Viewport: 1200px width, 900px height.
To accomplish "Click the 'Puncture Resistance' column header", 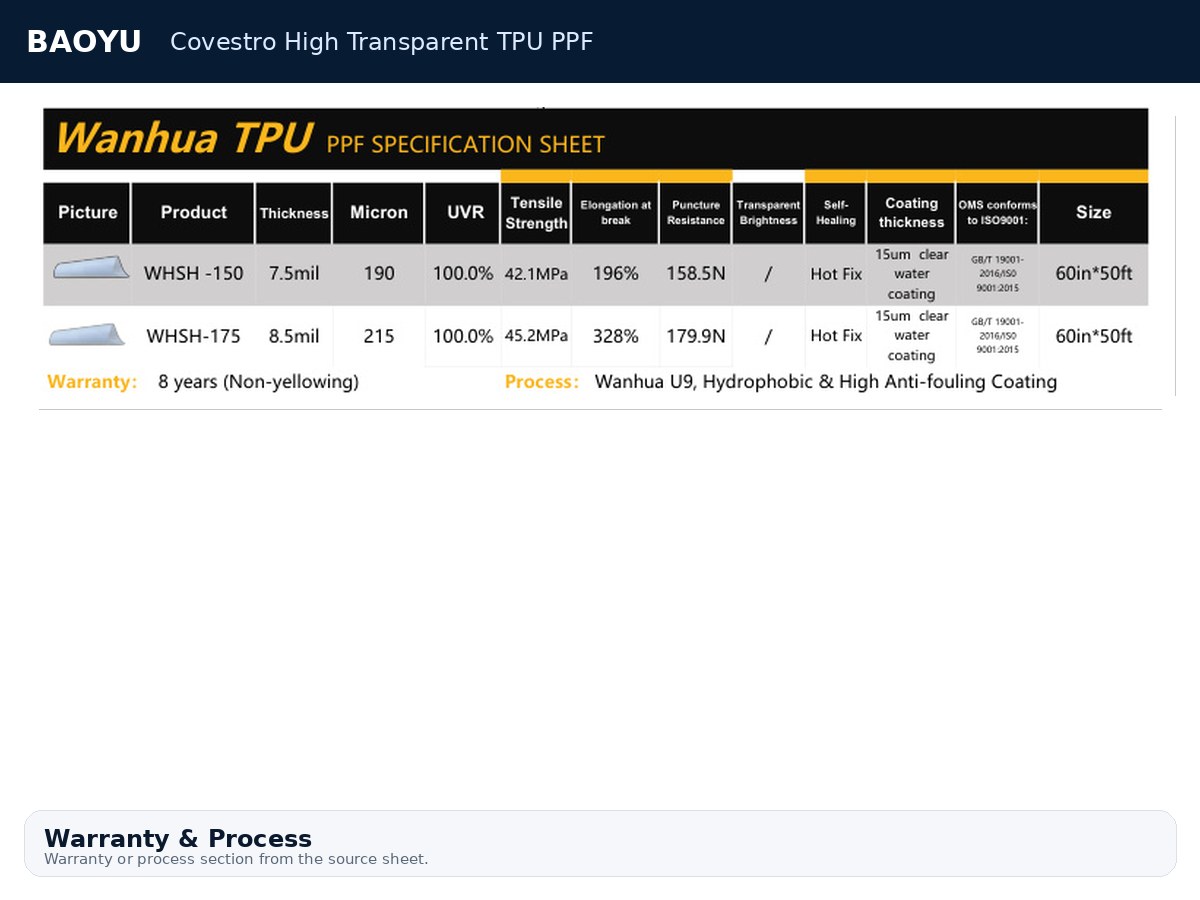I will point(696,212).
